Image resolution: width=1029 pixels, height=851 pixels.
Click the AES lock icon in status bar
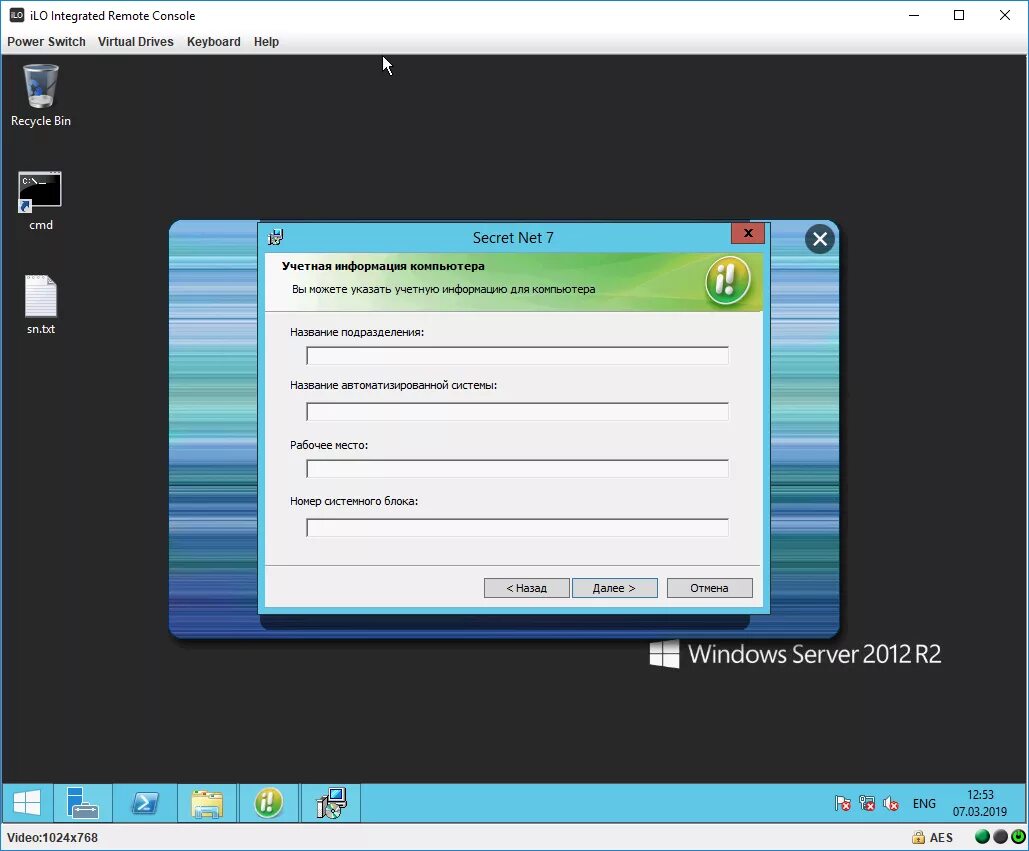[x=918, y=837]
